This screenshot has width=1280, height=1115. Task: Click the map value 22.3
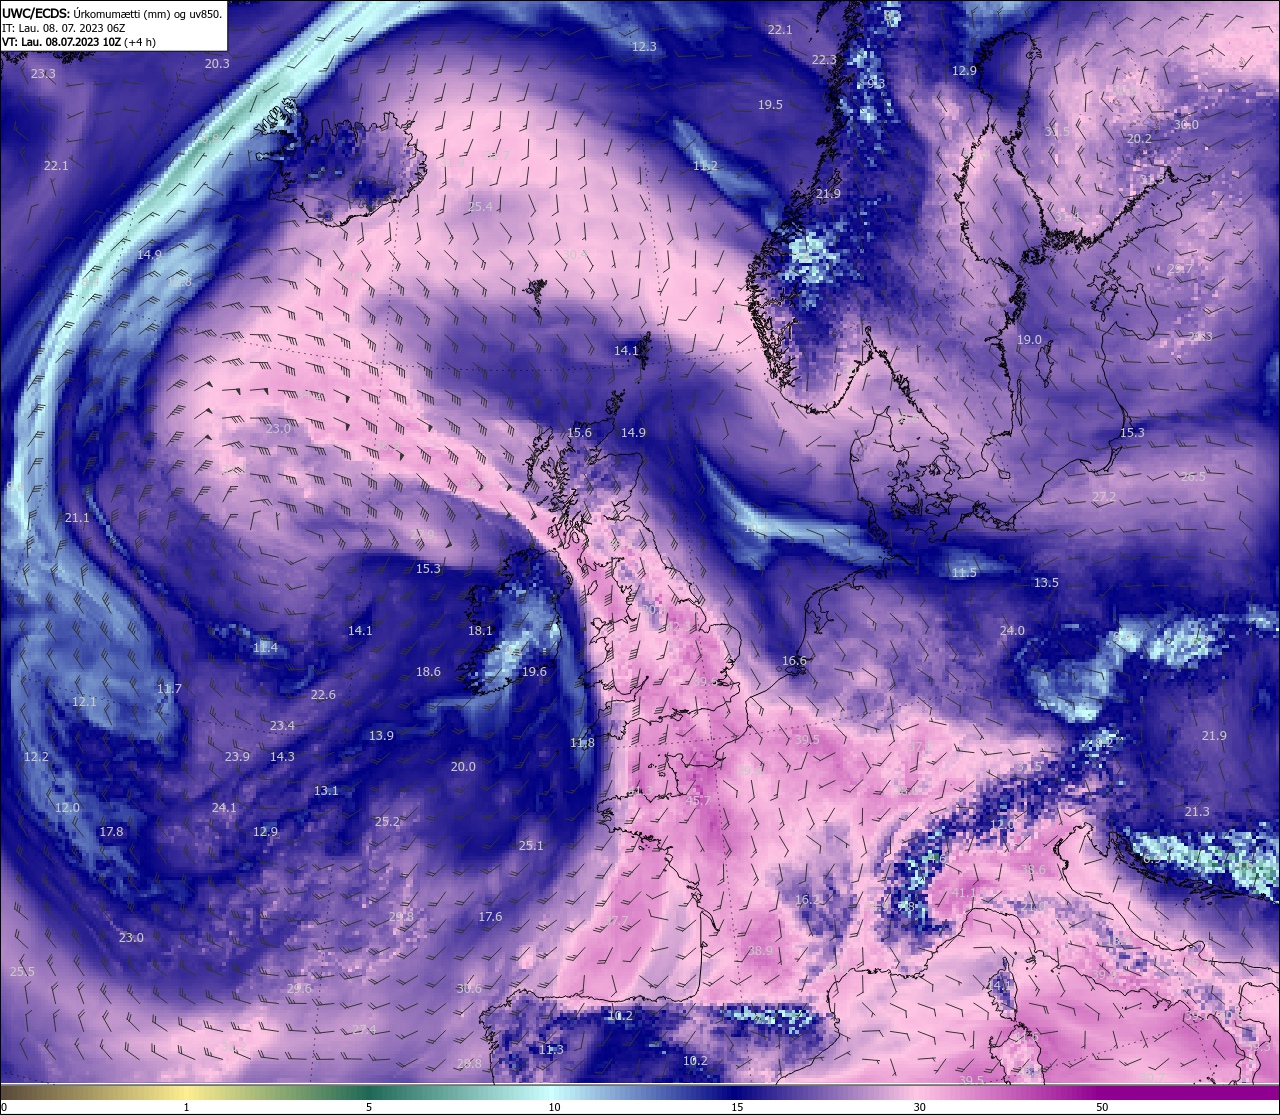point(824,60)
